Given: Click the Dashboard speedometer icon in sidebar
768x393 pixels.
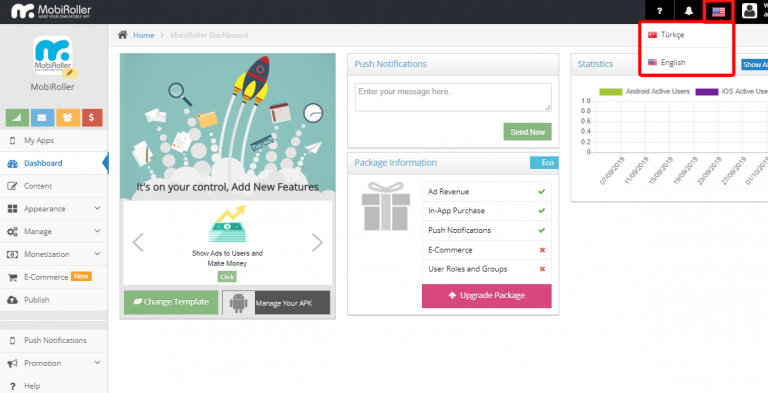Looking at the screenshot, I should 13,164.
